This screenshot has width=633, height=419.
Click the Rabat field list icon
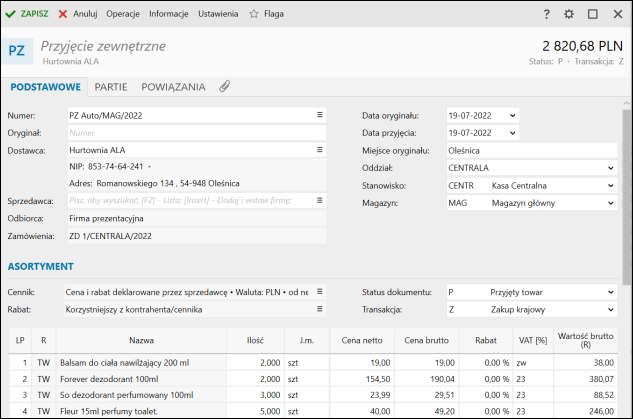(x=320, y=309)
